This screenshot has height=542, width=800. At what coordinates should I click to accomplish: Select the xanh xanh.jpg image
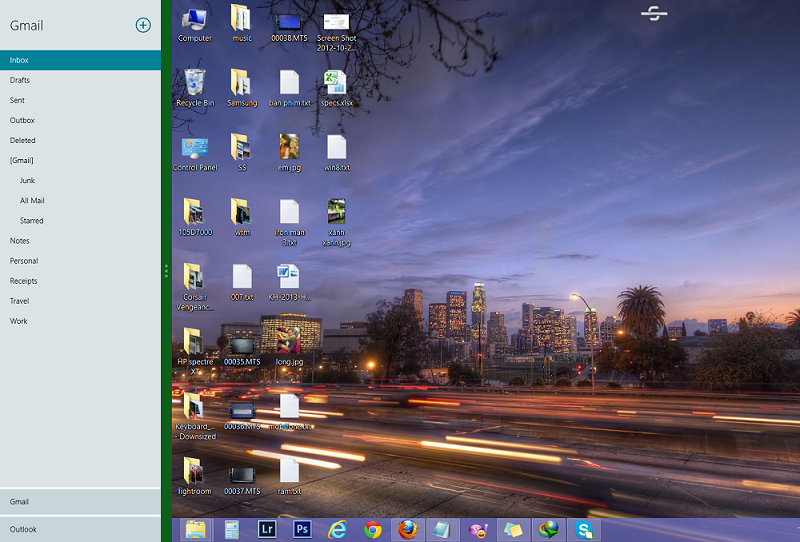pos(336,223)
